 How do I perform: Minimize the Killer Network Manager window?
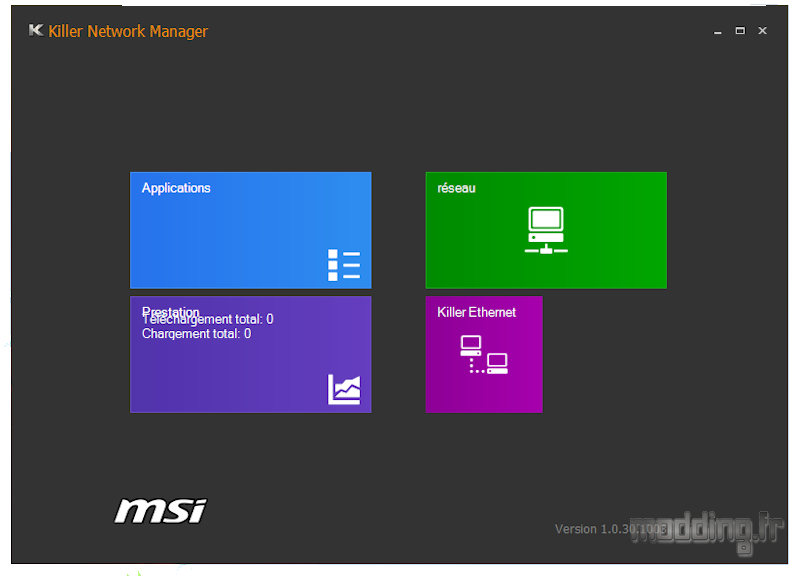click(x=717, y=31)
